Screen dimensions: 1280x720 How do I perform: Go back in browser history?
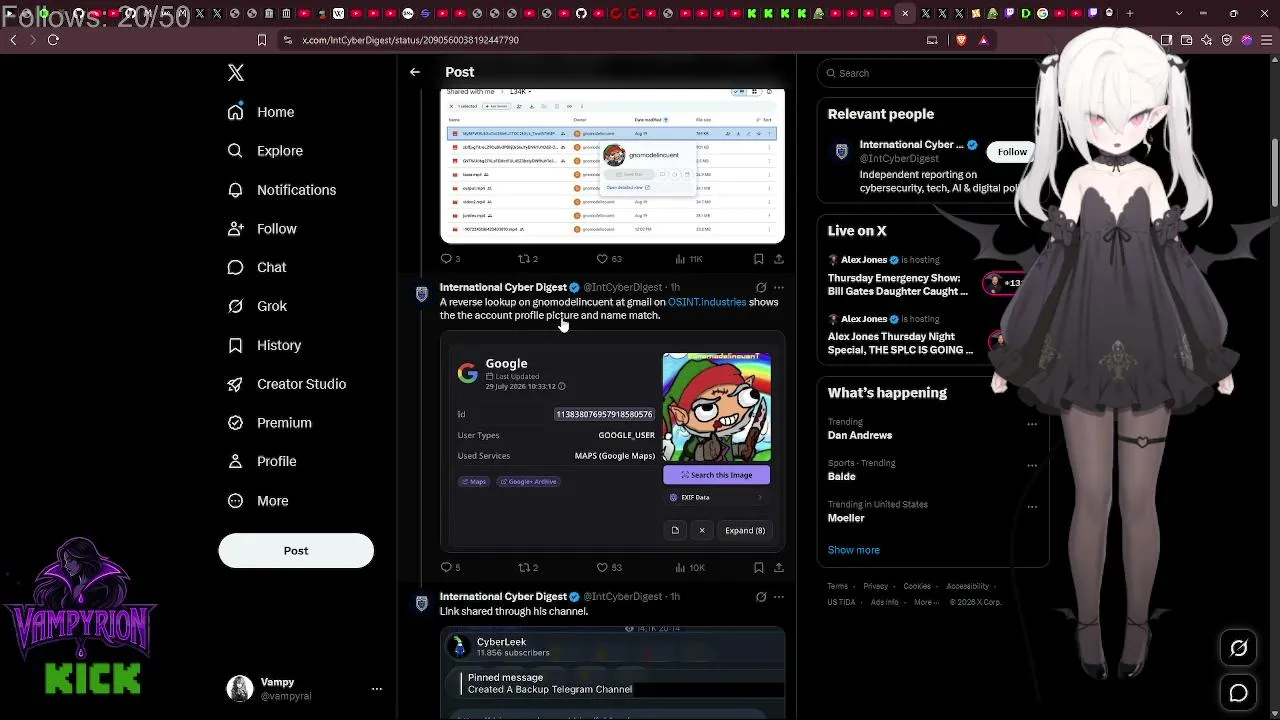click(13, 40)
